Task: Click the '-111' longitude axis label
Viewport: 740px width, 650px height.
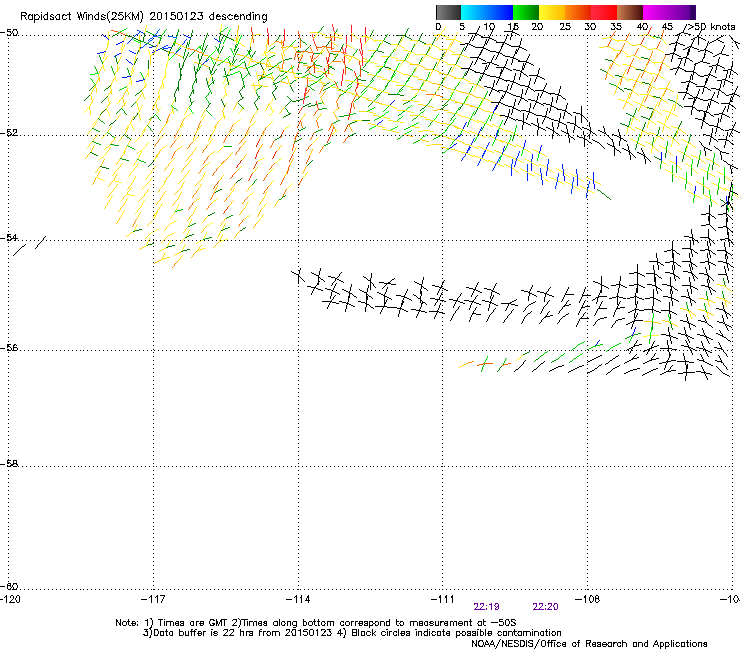Action: [x=443, y=599]
